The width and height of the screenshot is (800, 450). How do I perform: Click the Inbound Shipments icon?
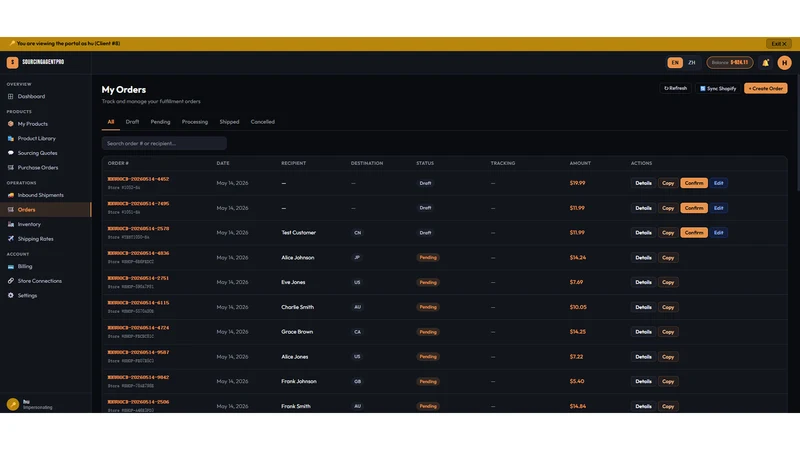tap(10, 195)
